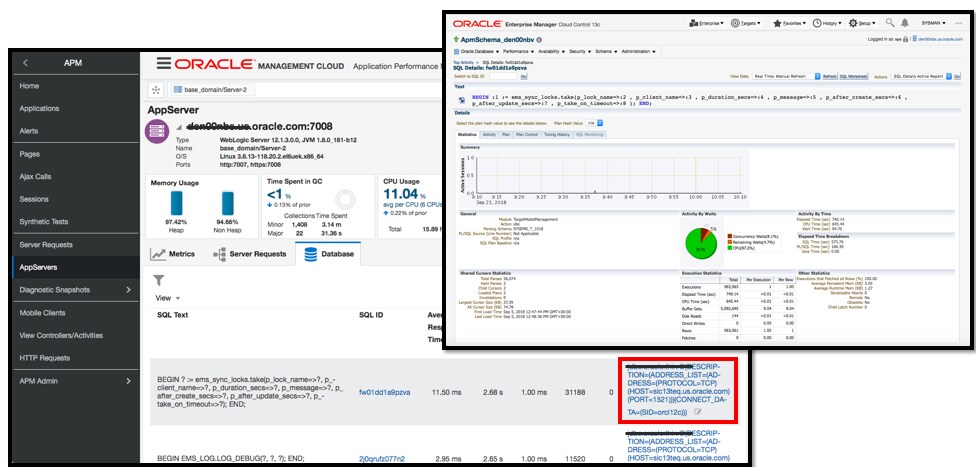This screenshot has height=467, width=976.
Task: Click the SQL Worksheet button
Action: [853, 76]
